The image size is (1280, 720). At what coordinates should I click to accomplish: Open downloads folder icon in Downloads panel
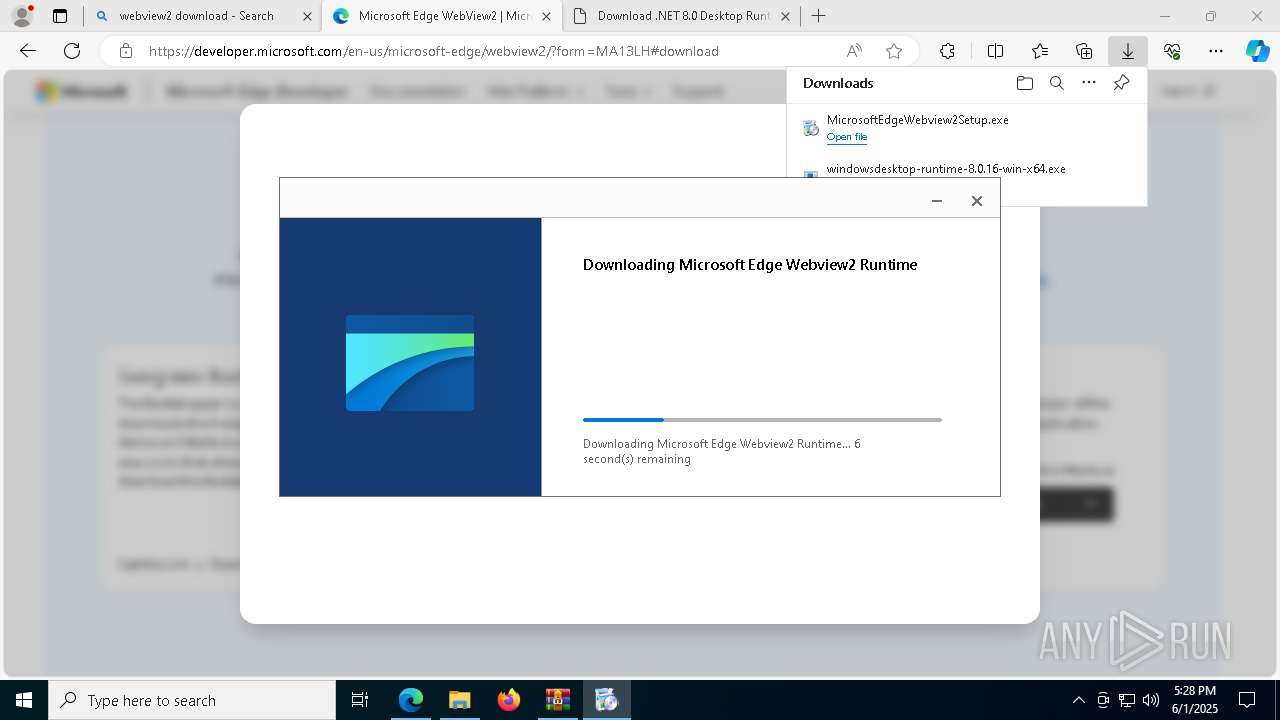(x=1024, y=83)
